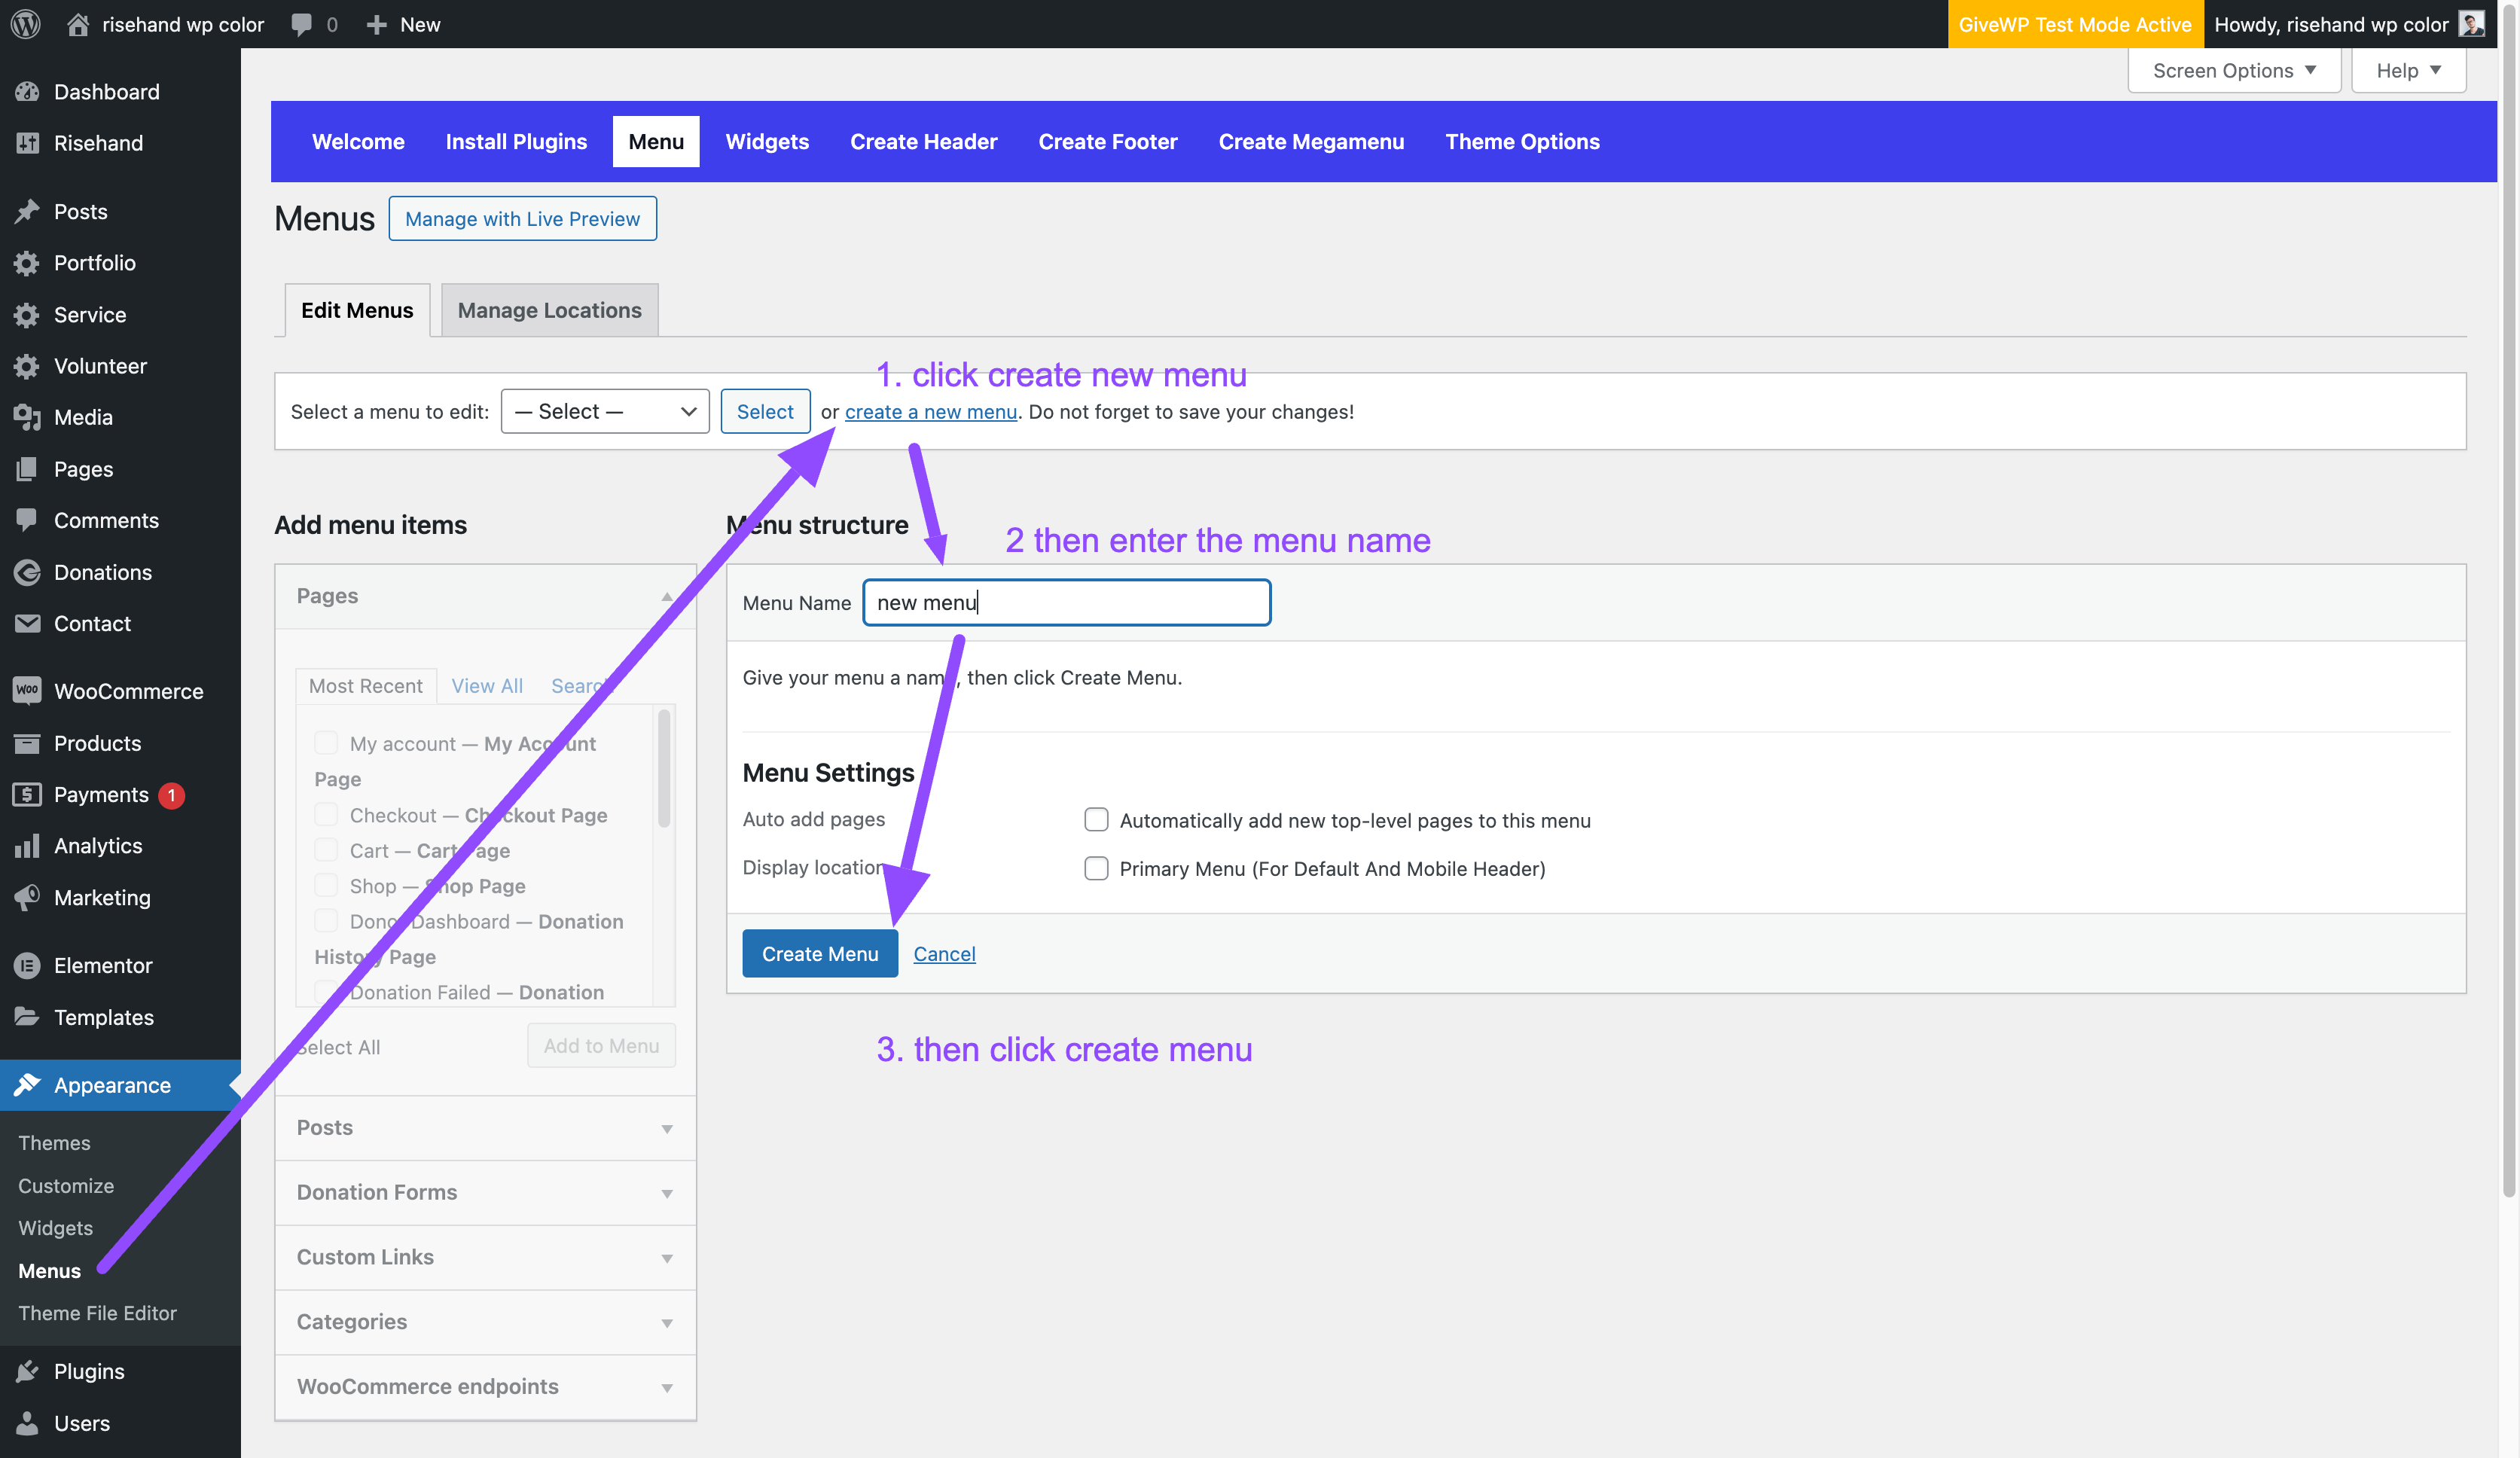Click into the Menu Name text field

click(1066, 602)
